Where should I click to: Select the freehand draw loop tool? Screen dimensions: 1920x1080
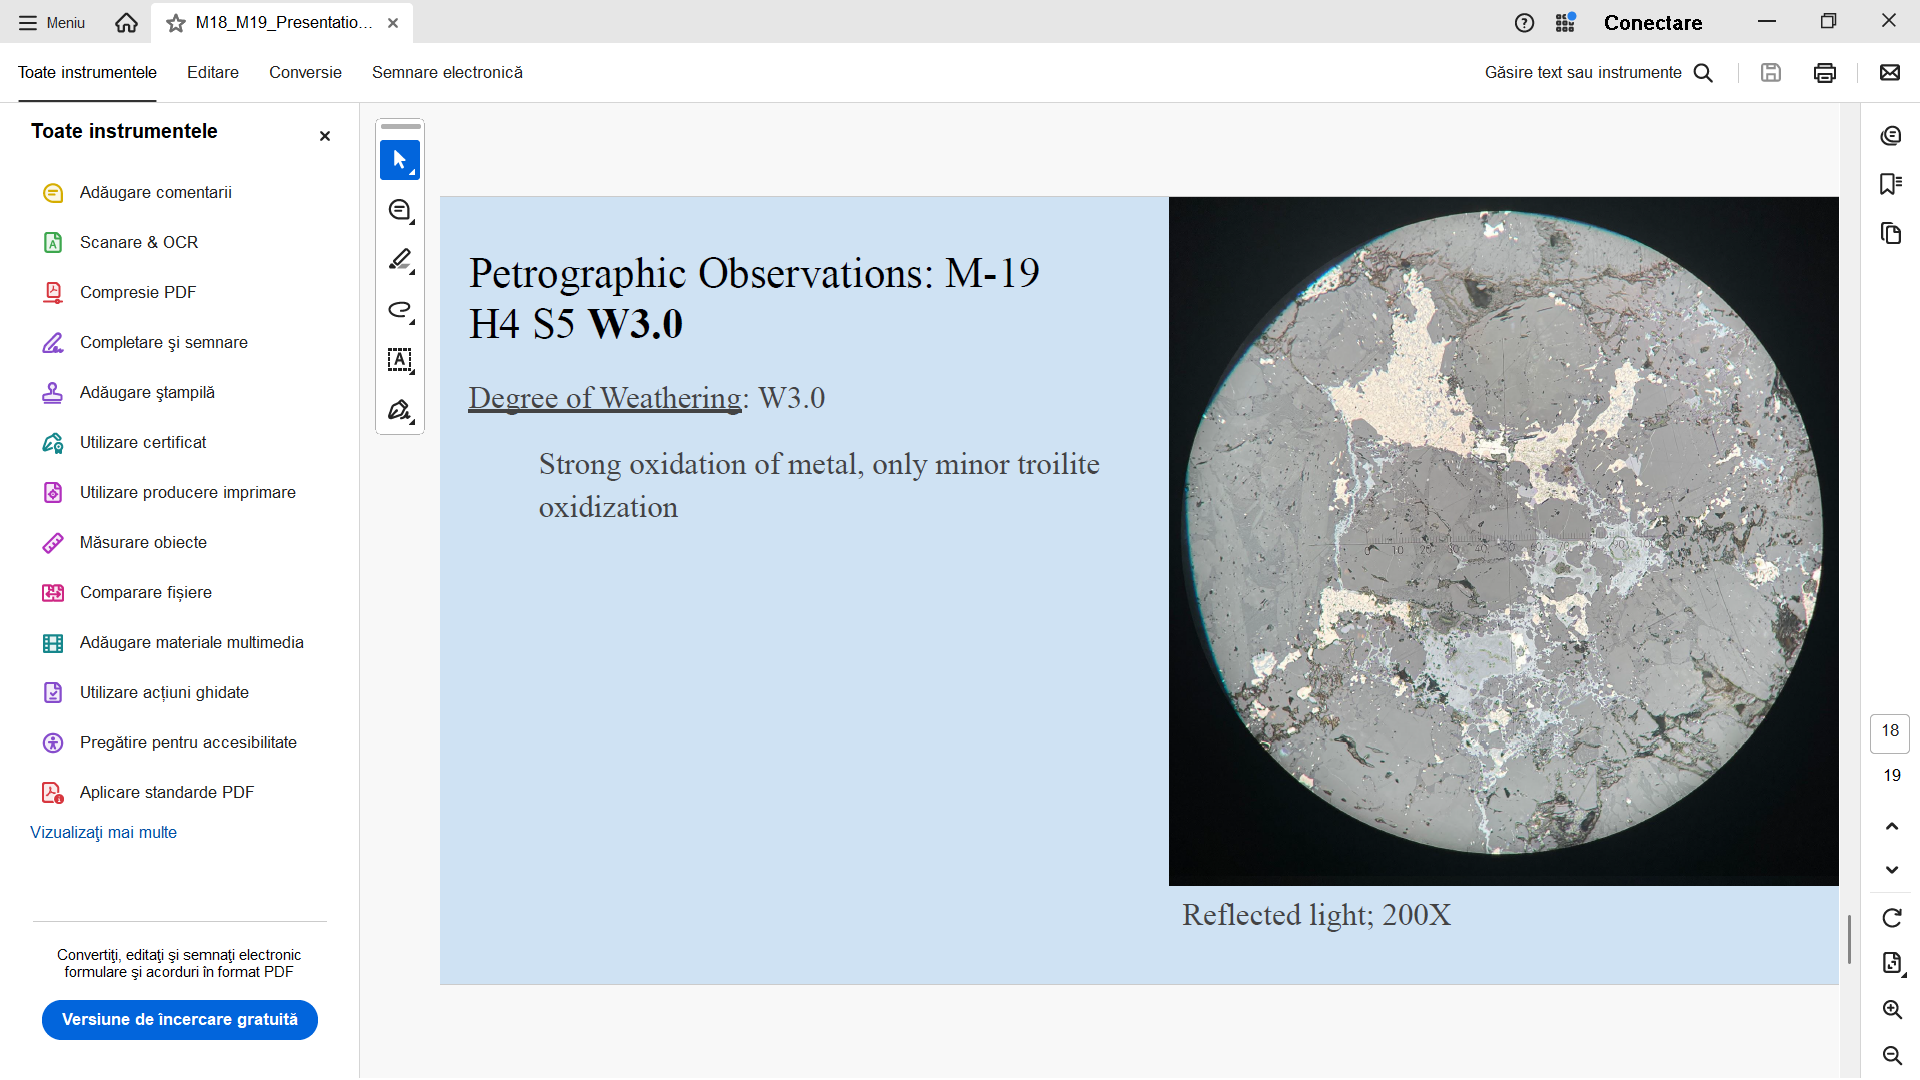pos(399,310)
